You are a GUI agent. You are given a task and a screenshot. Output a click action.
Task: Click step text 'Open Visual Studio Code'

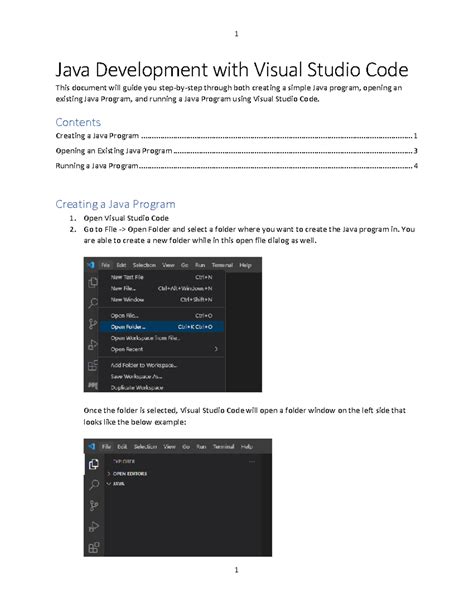pos(126,218)
